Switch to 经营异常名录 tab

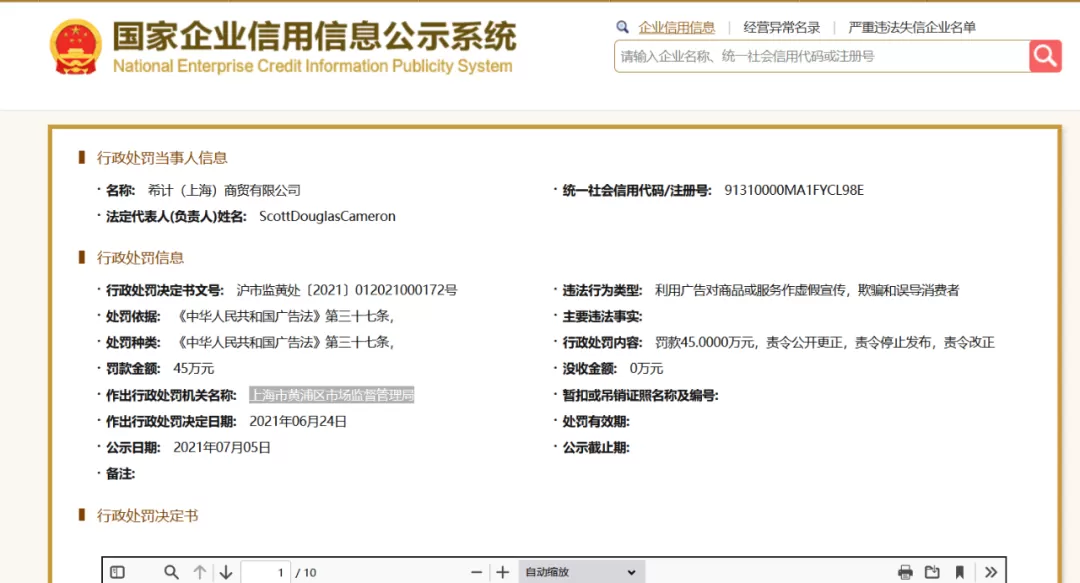click(782, 28)
